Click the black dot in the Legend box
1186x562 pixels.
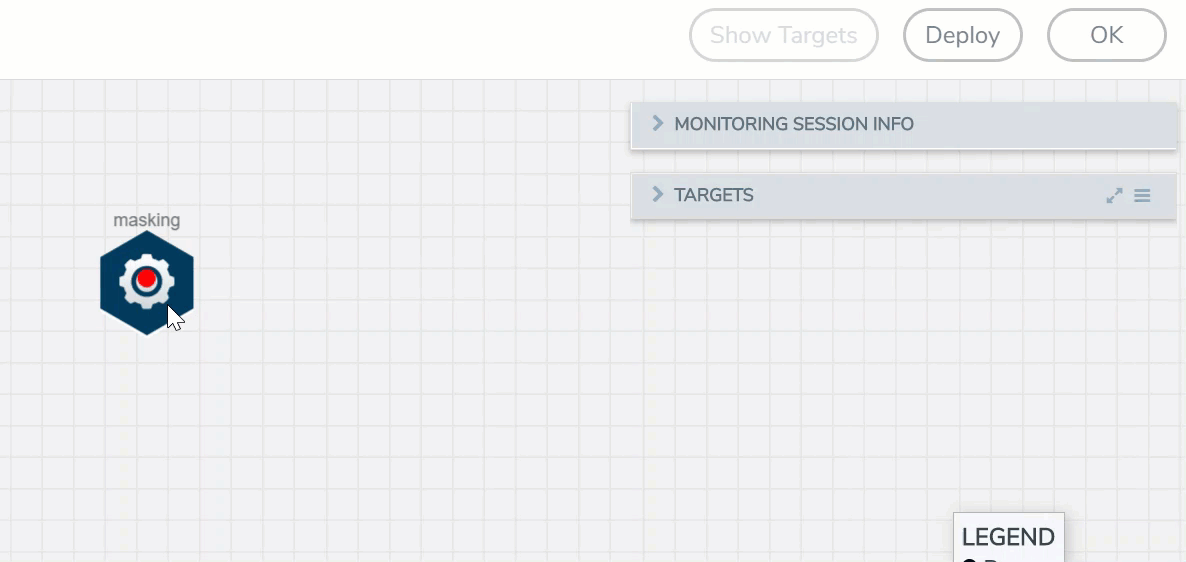969,559
